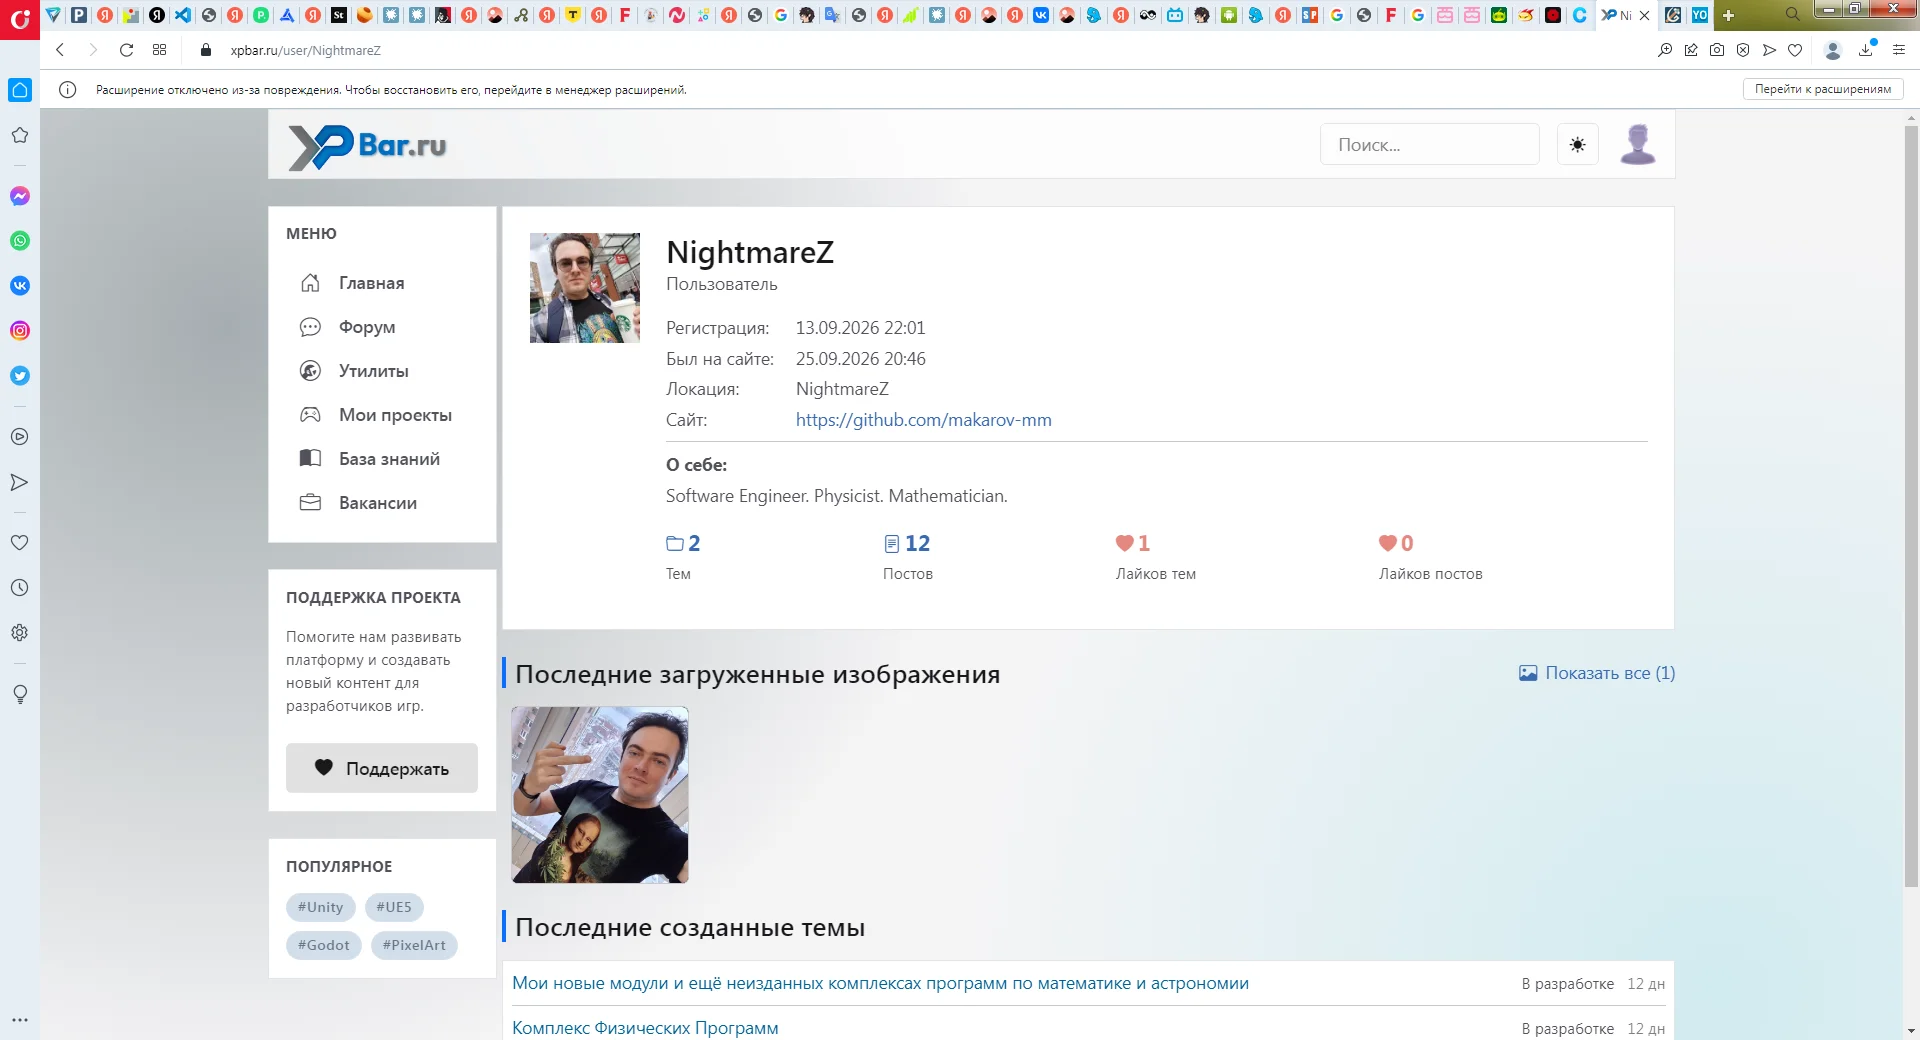Viewport: 1920px width, 1040px height.
Task: Reload the page with the refresh icon
Action: tap(126, 50)
